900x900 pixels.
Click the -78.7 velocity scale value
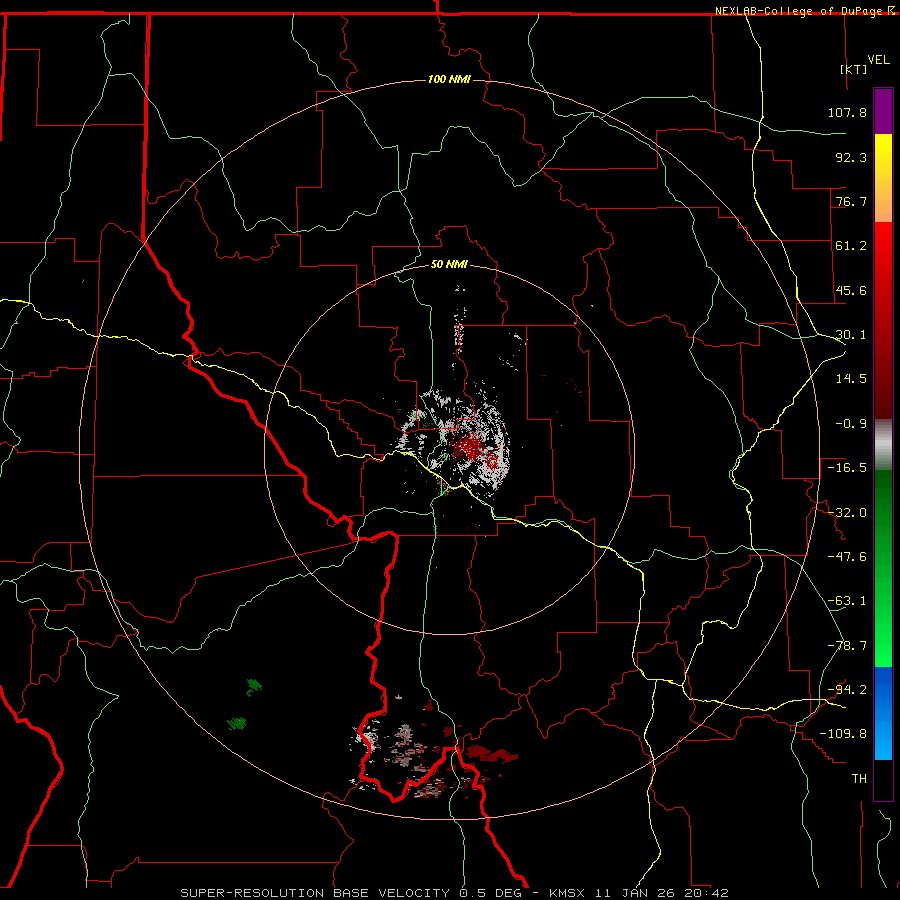[x=847, y=646]
